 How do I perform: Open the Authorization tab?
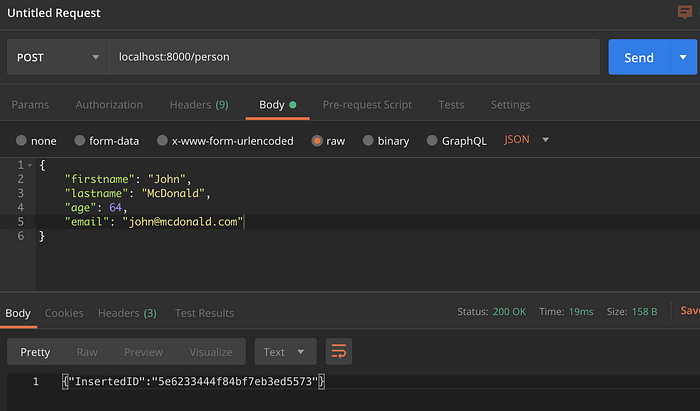pos(109,104)
